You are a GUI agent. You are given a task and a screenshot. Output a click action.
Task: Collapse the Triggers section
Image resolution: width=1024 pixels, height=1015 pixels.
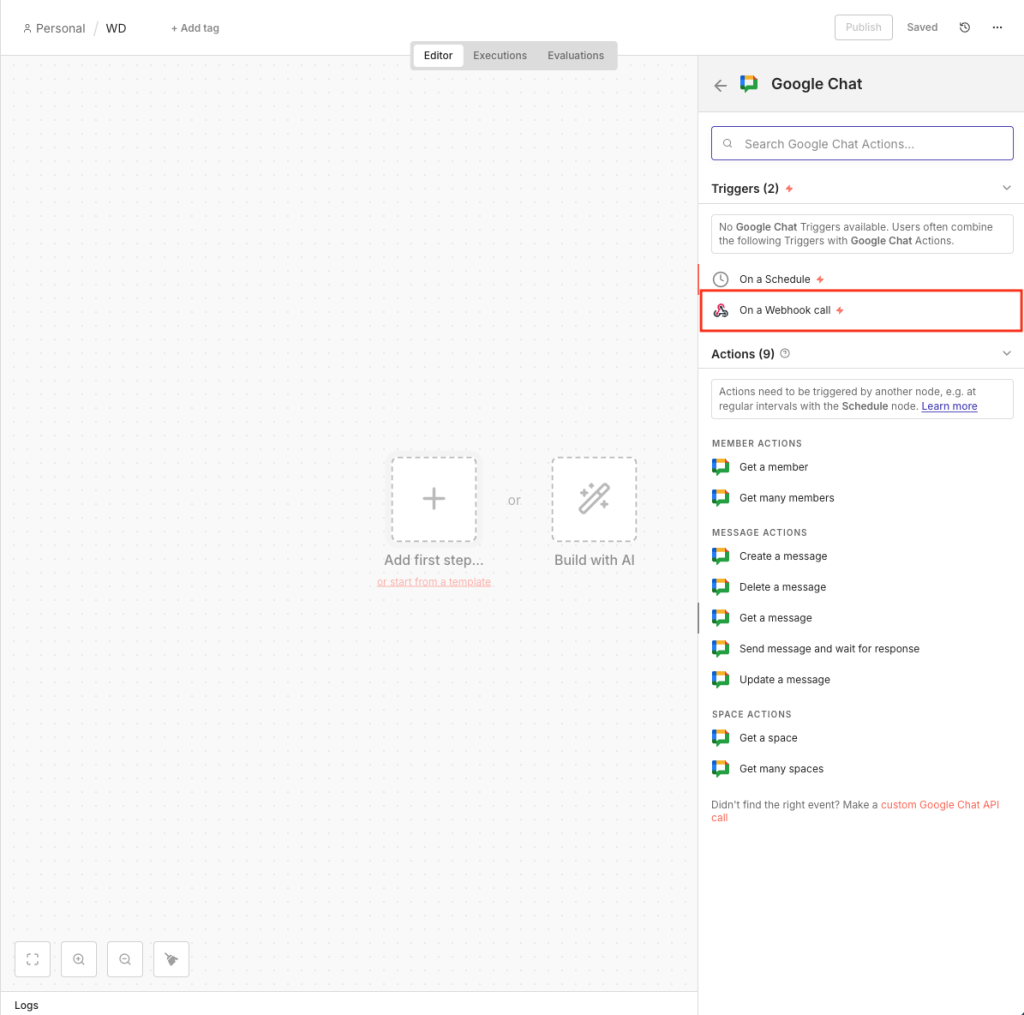[1006, 188]
